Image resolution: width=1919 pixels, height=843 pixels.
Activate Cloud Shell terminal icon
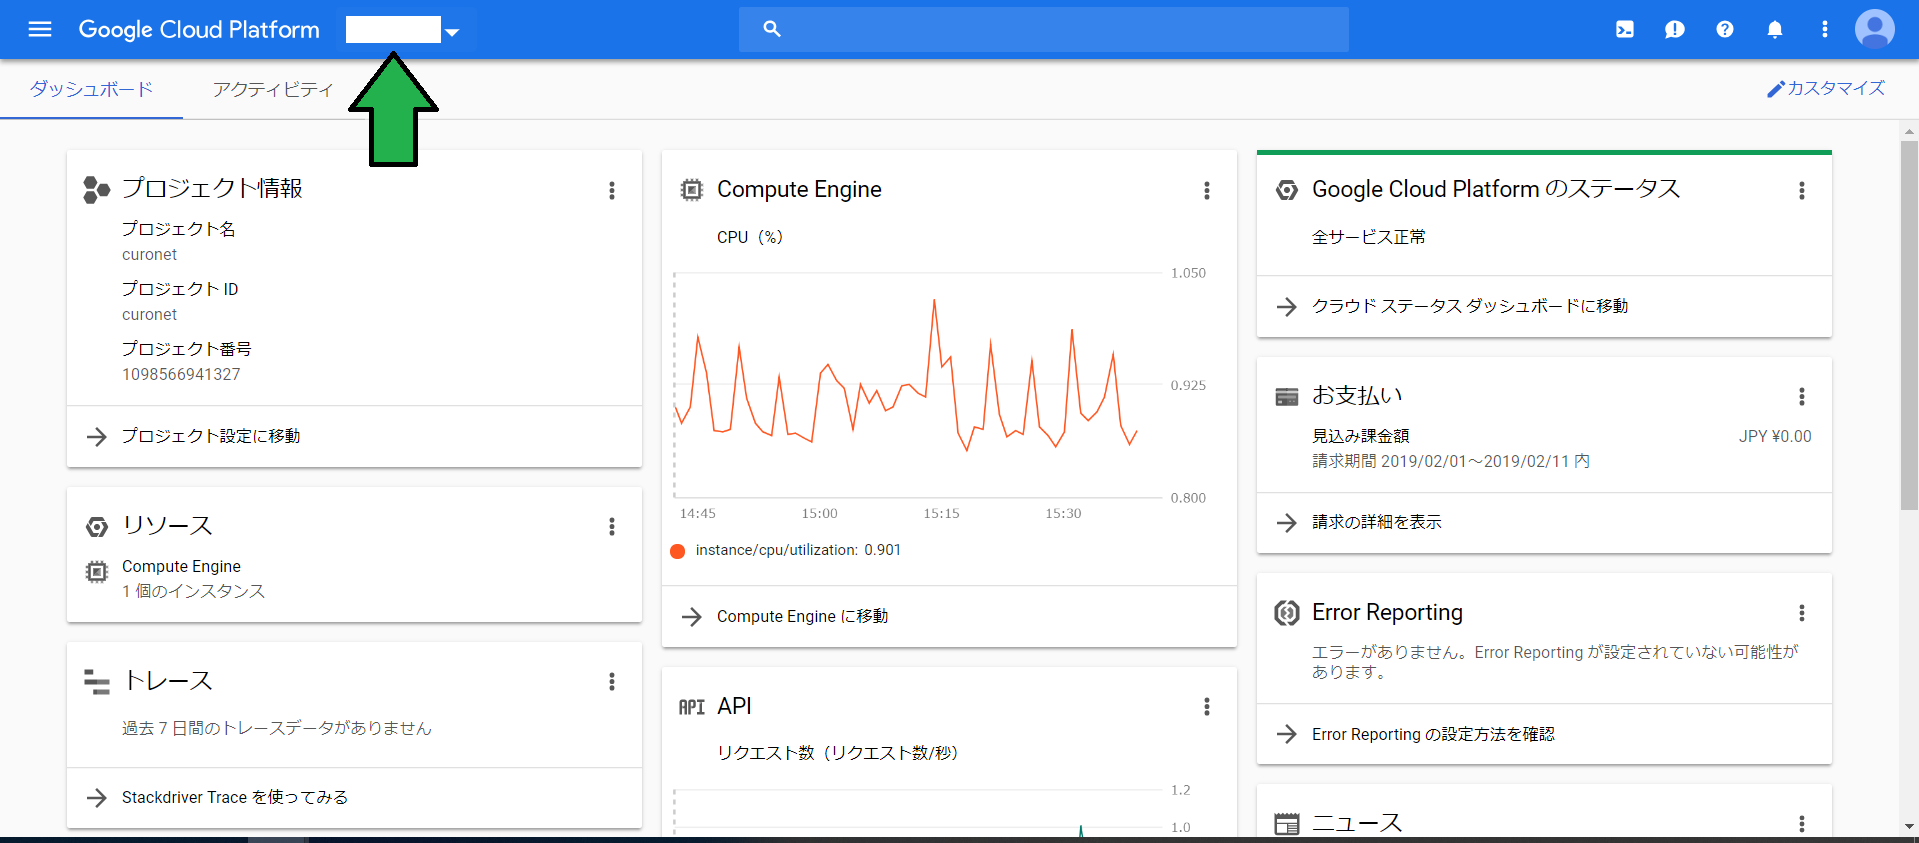coord(1625,29)
